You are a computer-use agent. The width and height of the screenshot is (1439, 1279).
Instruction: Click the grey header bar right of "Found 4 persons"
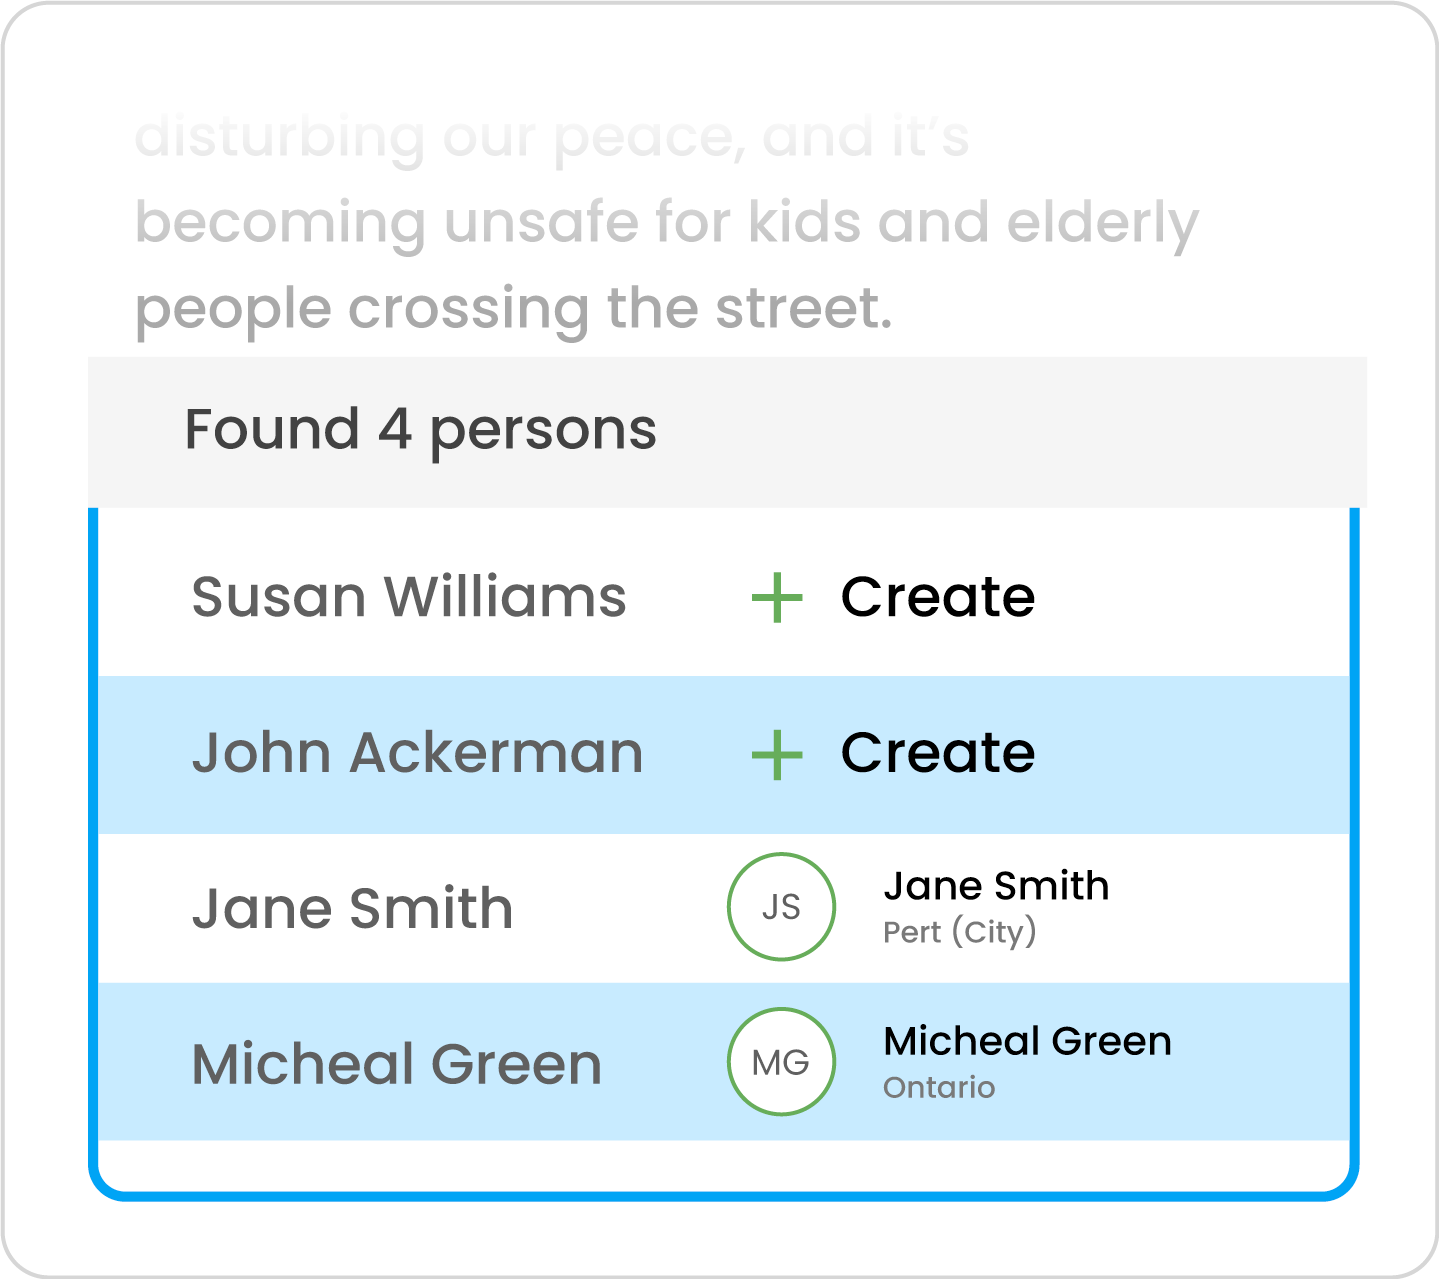tap(1010, 431)
